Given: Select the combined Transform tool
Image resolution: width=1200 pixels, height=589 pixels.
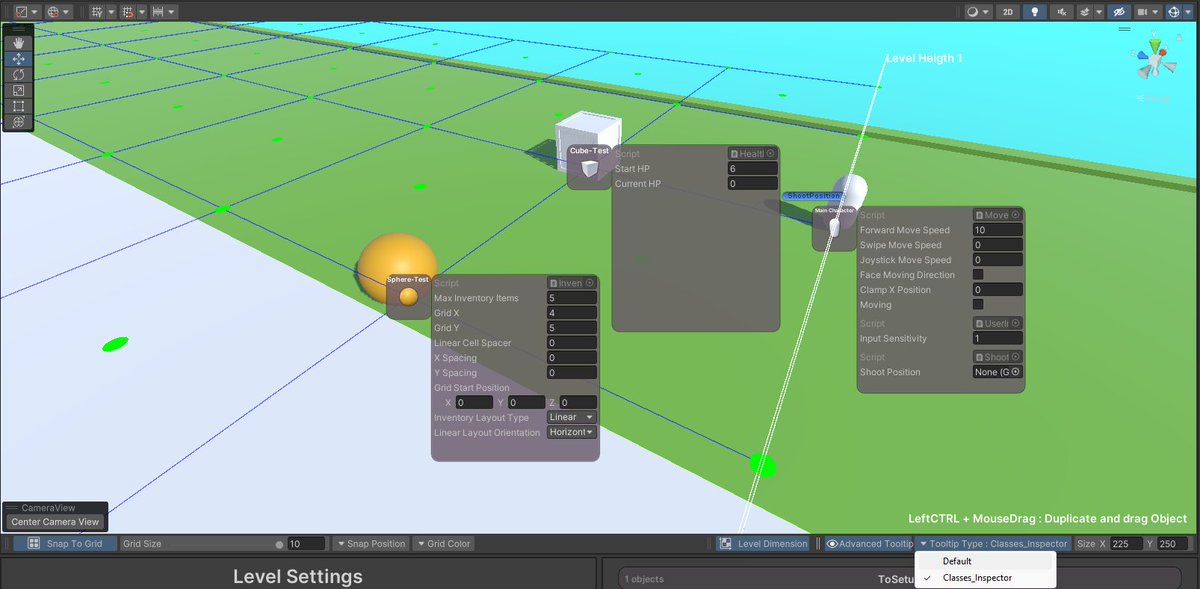Looking at the screenshot, I should pyautogui.click(x=19, y=122).
